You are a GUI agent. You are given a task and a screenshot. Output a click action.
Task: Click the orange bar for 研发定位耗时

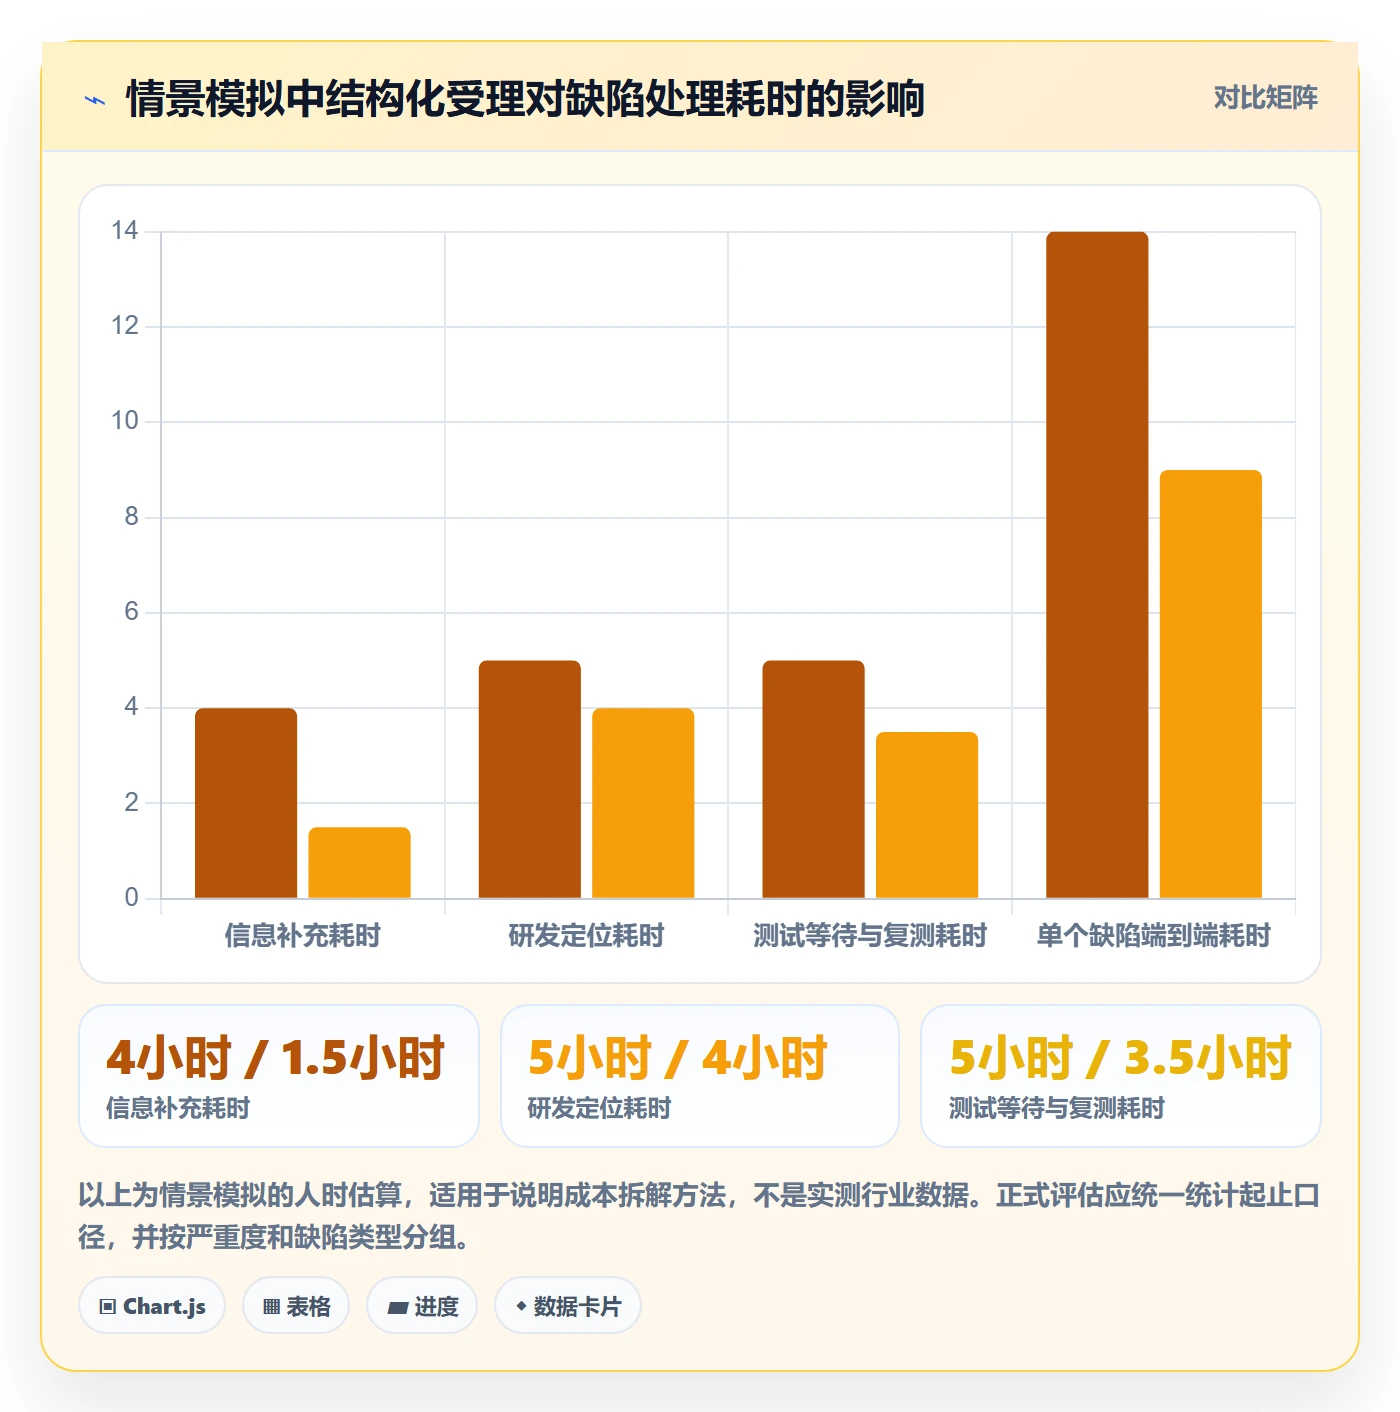(643, 803)
